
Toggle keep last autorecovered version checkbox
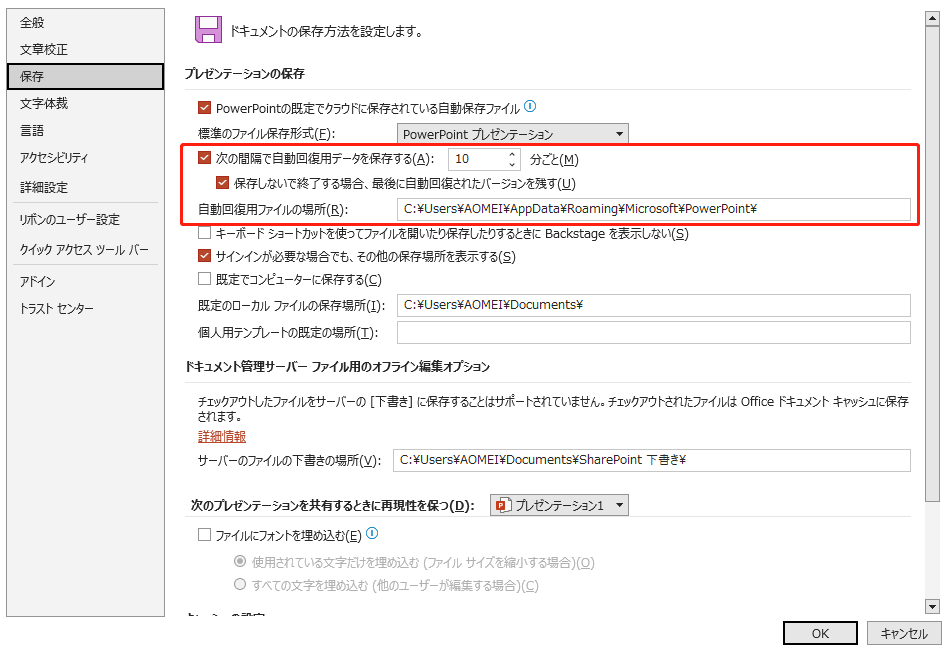[222, 183]
